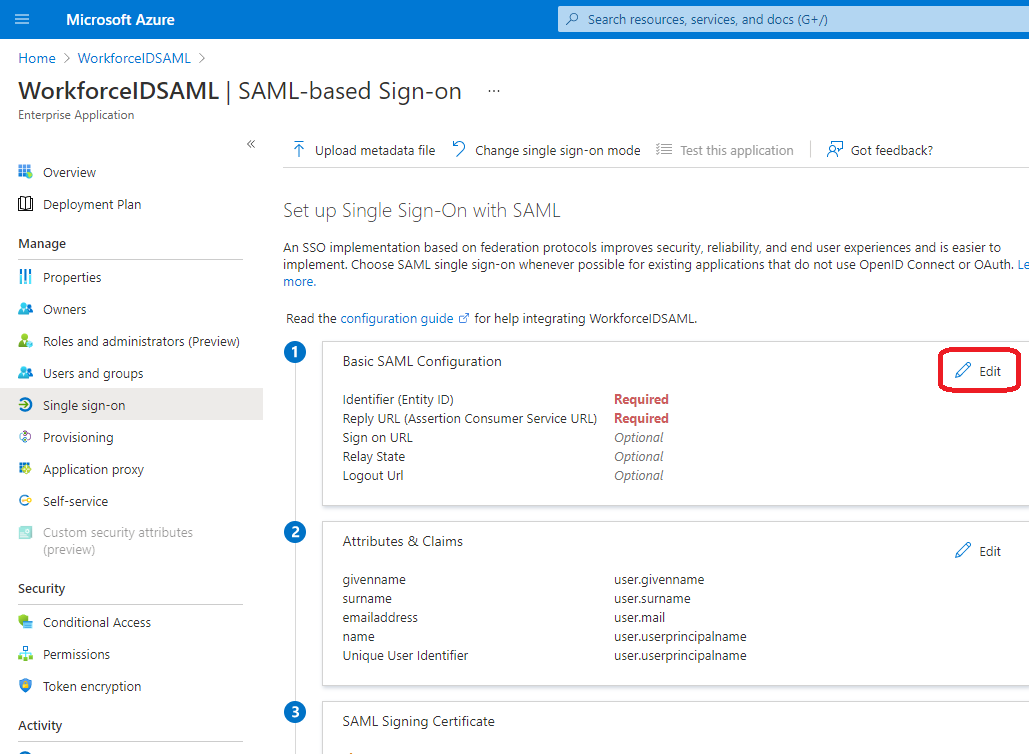
Task: Edit Attributes & Claims
Action: (x=978, y=551)
